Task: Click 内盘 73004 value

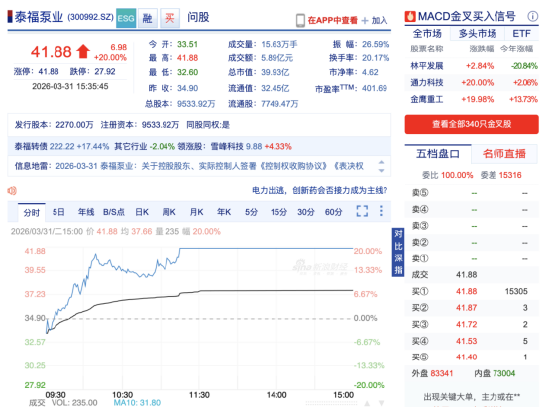Action: point(504,373)
